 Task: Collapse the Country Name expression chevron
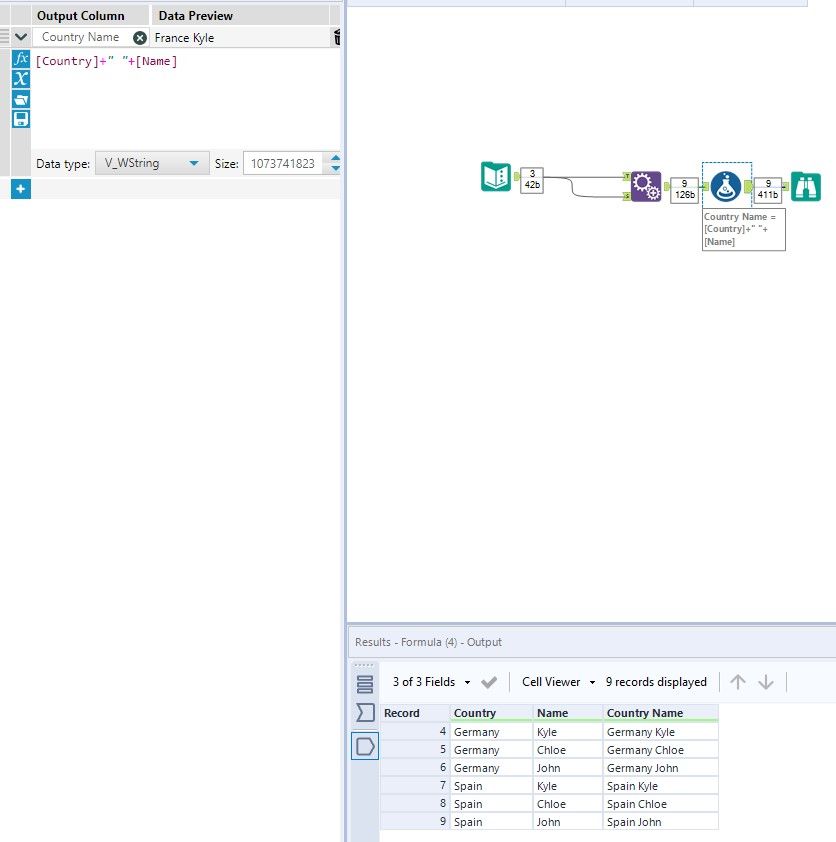[x=21, y=37]
